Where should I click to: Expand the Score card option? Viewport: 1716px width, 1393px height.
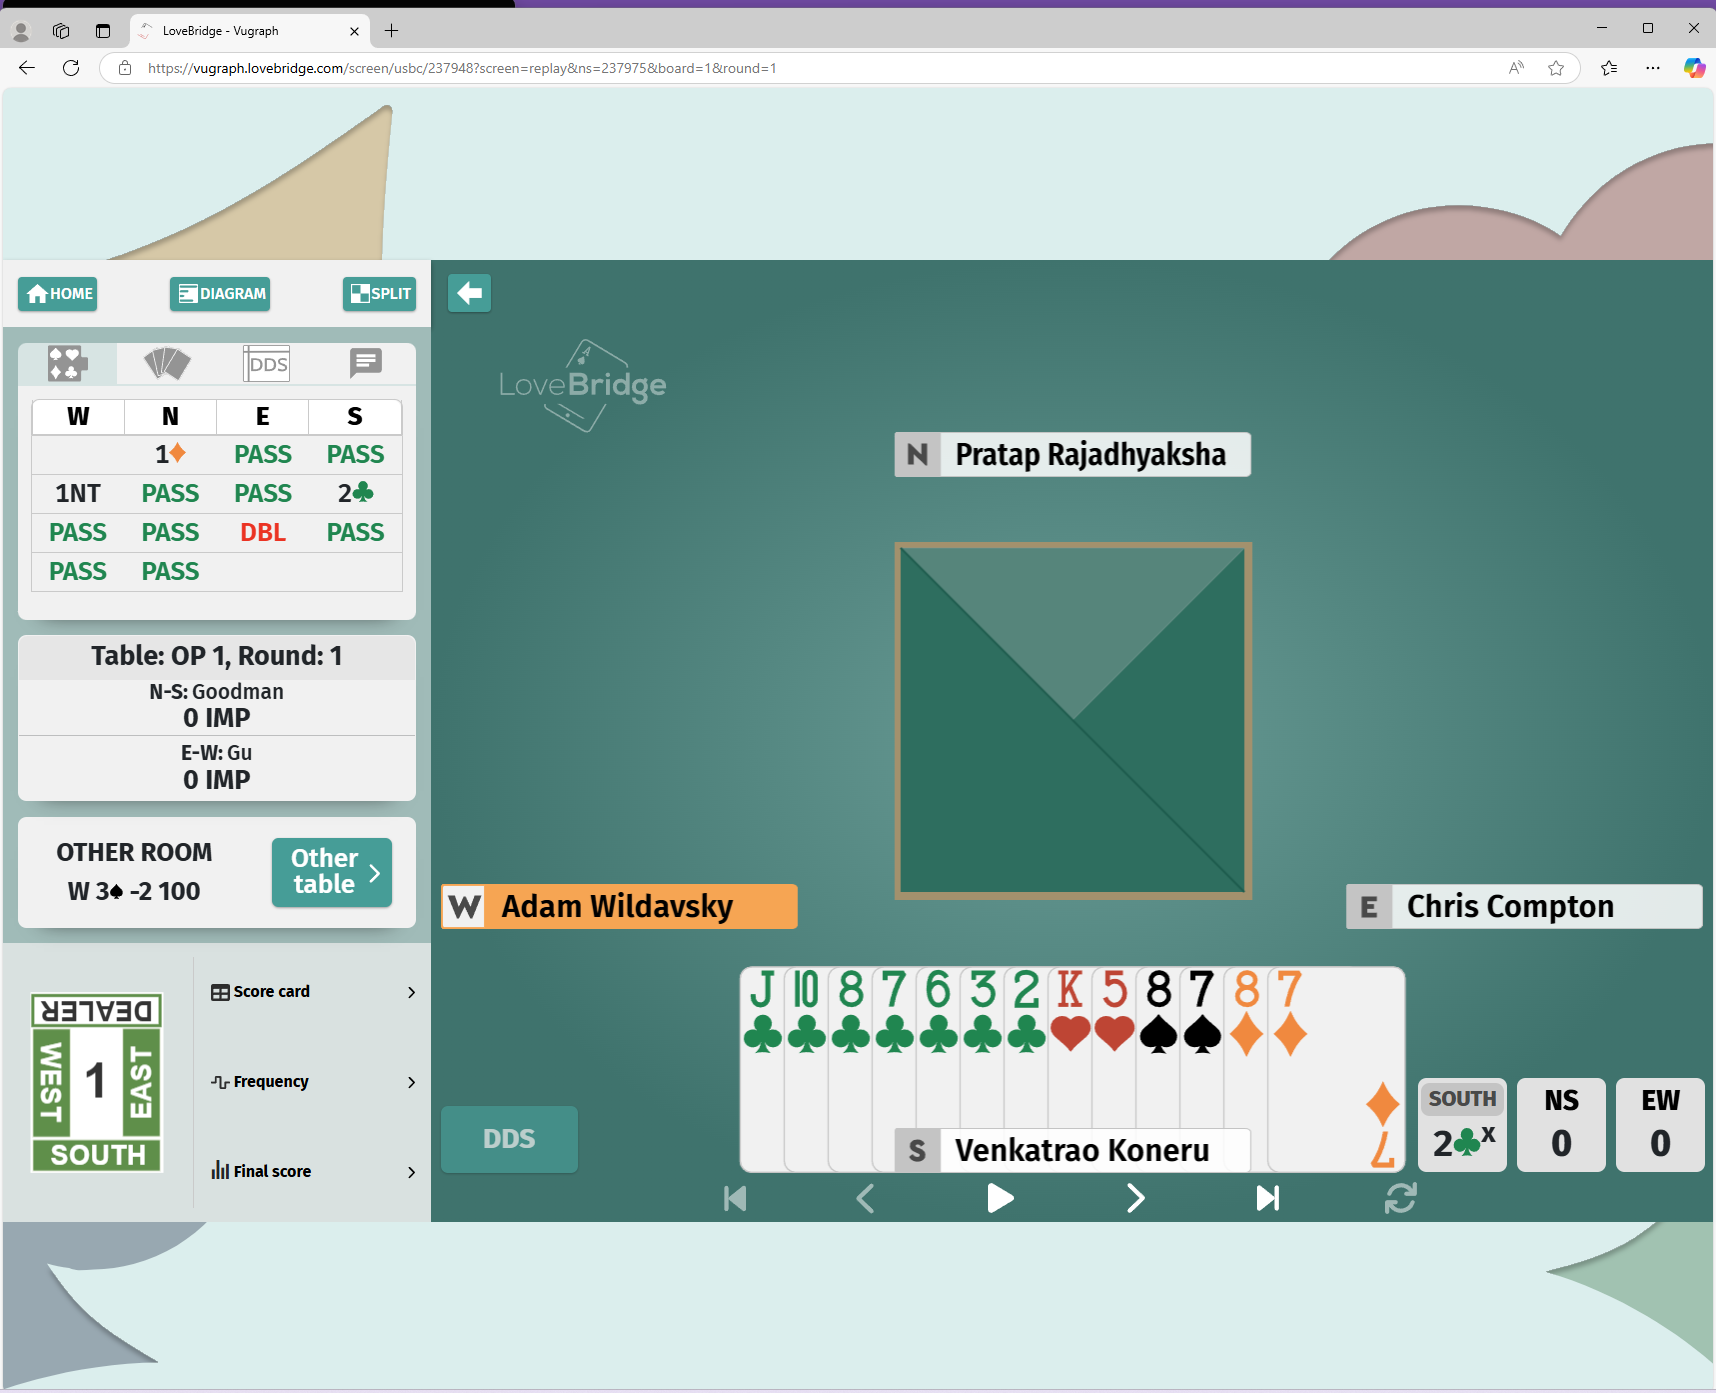313,992
